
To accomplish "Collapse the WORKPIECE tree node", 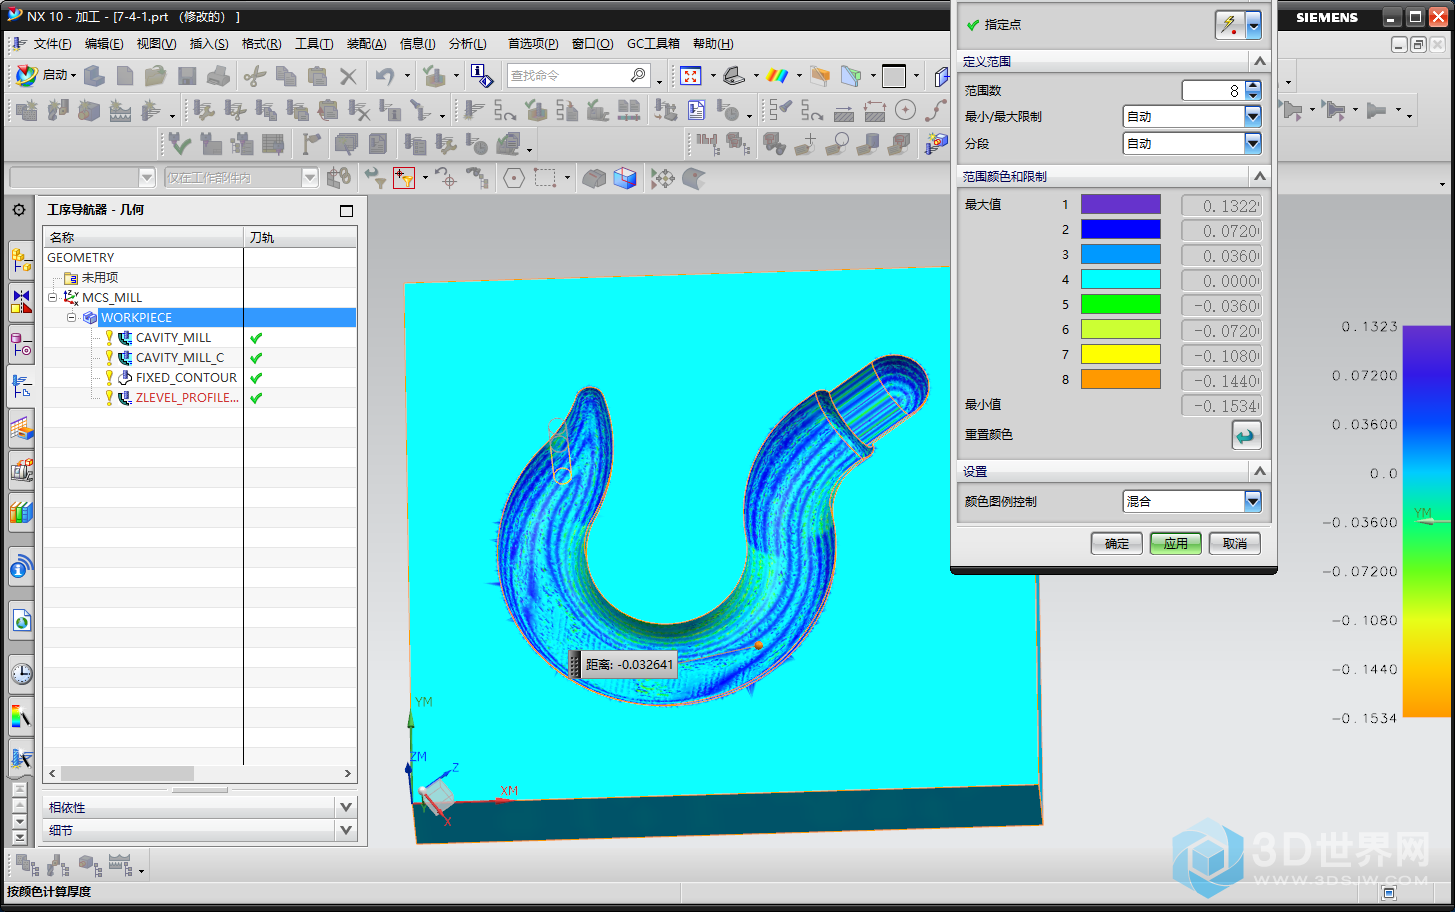I will [x=72, y=317].
